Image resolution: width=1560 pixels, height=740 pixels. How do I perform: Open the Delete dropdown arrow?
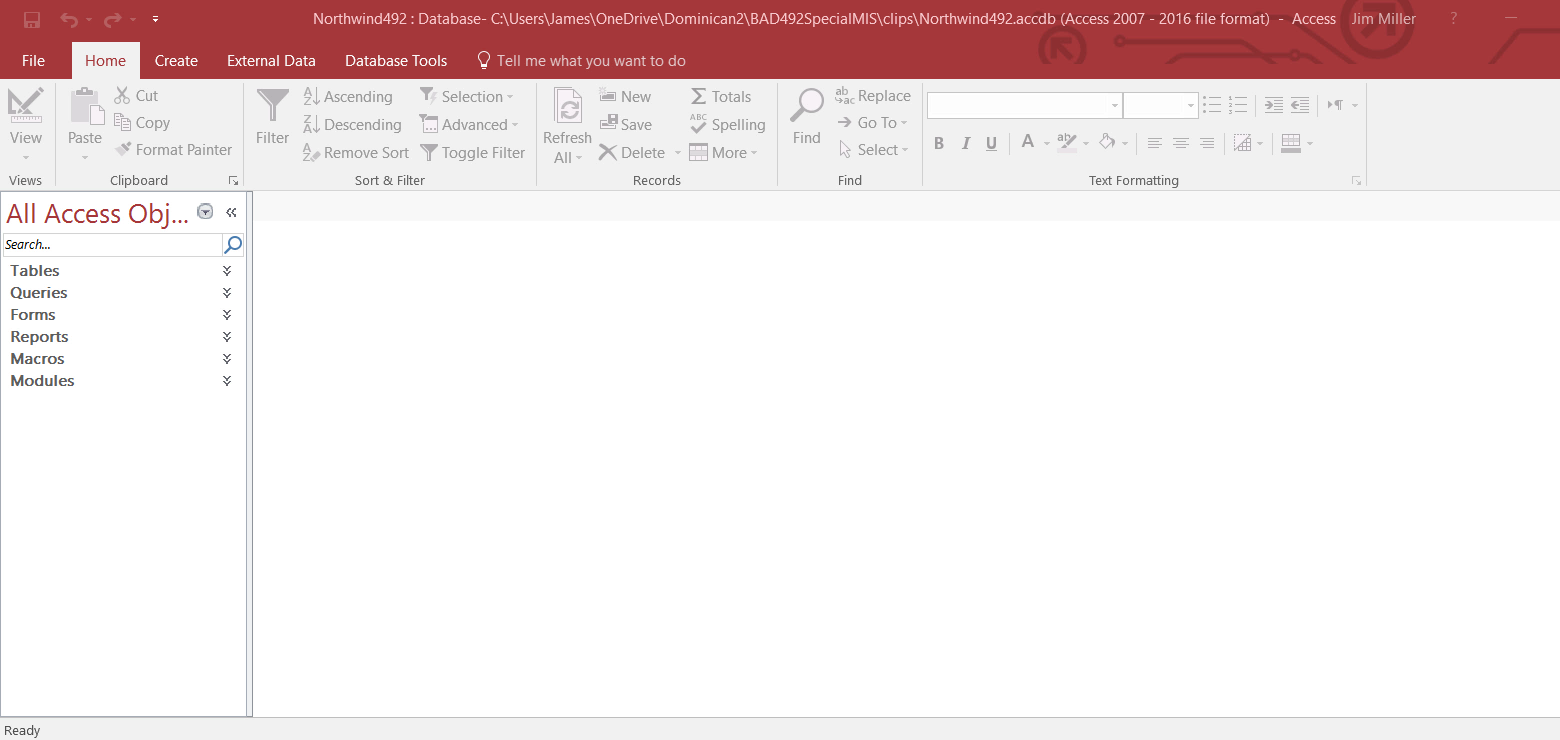(x=677, y=153)
